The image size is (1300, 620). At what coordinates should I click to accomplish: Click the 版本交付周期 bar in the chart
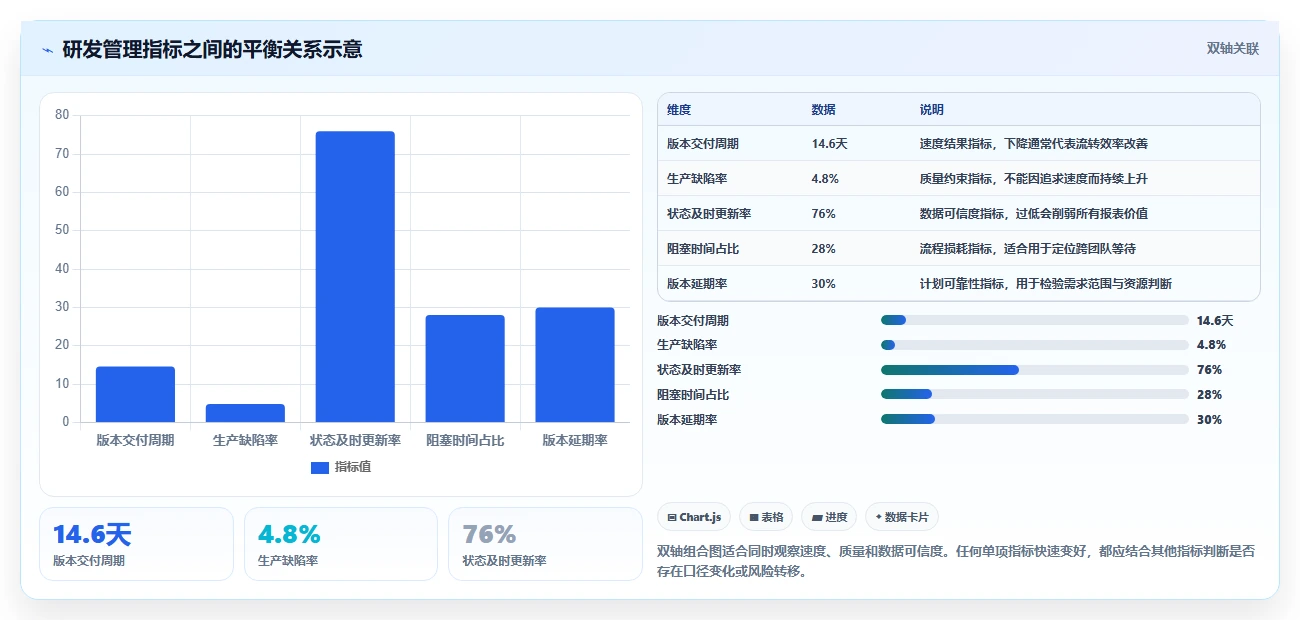pos(135,394)
